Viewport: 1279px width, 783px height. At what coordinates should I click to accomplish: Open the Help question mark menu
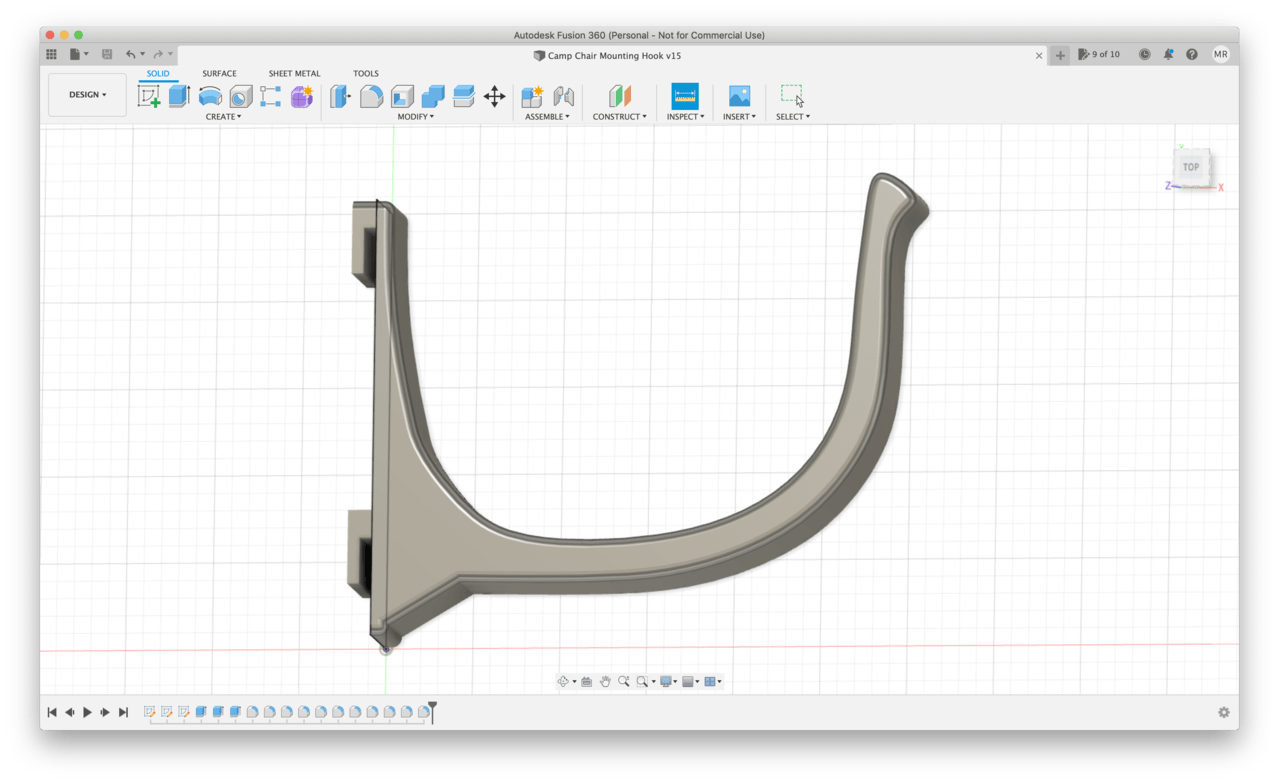pos(1192,54)
